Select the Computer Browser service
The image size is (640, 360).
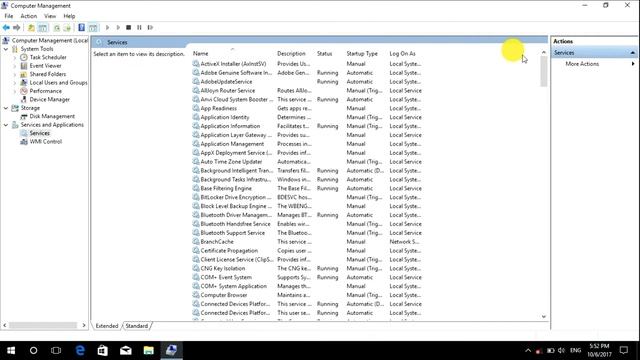(224, 295)
